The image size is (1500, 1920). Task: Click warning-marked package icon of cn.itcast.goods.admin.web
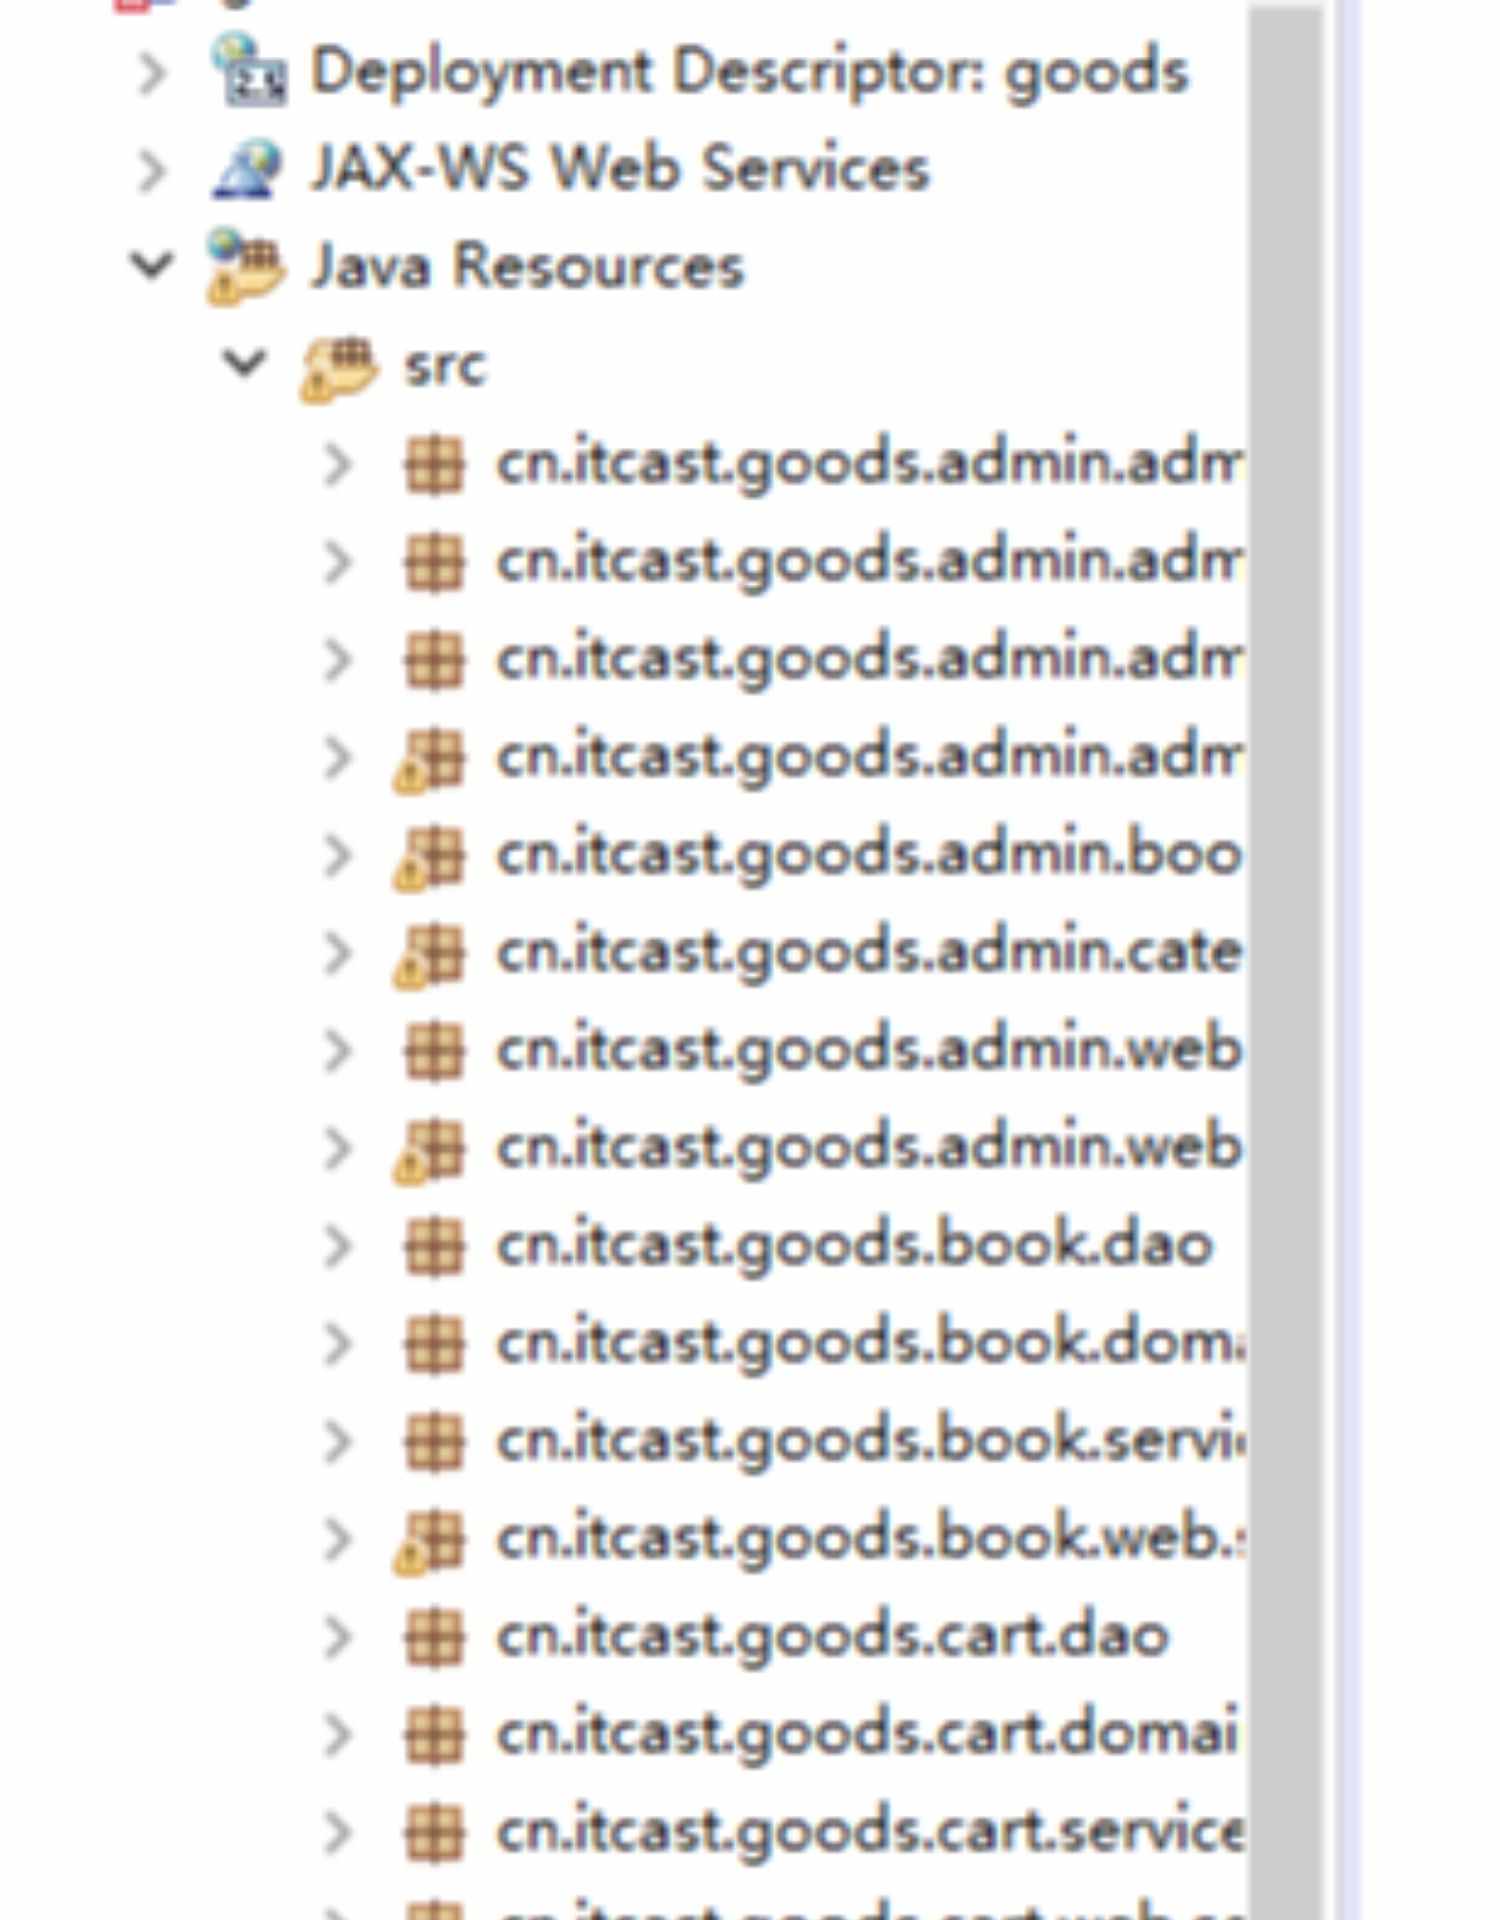pos(430,1150)
